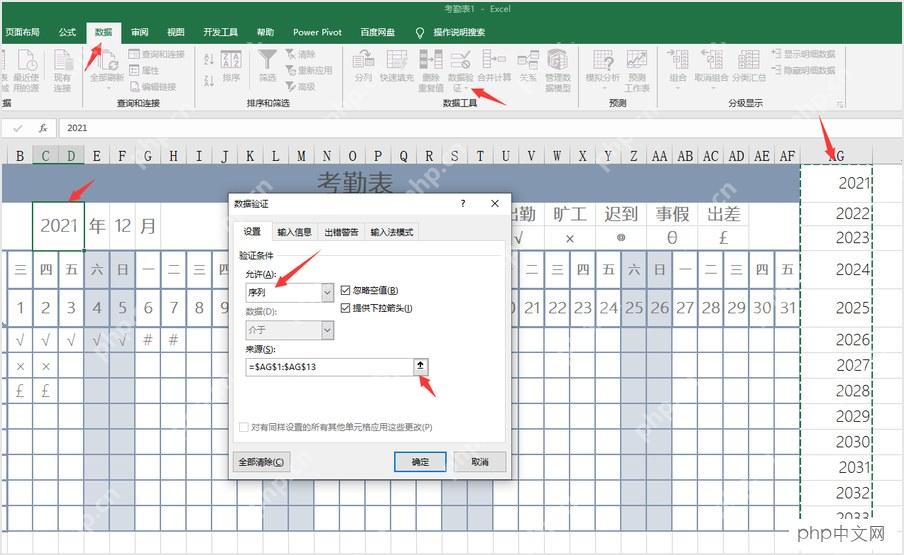Open the 开发工具 ribbon tab
This screenshot has height=555, width=904.
point(220,32)
